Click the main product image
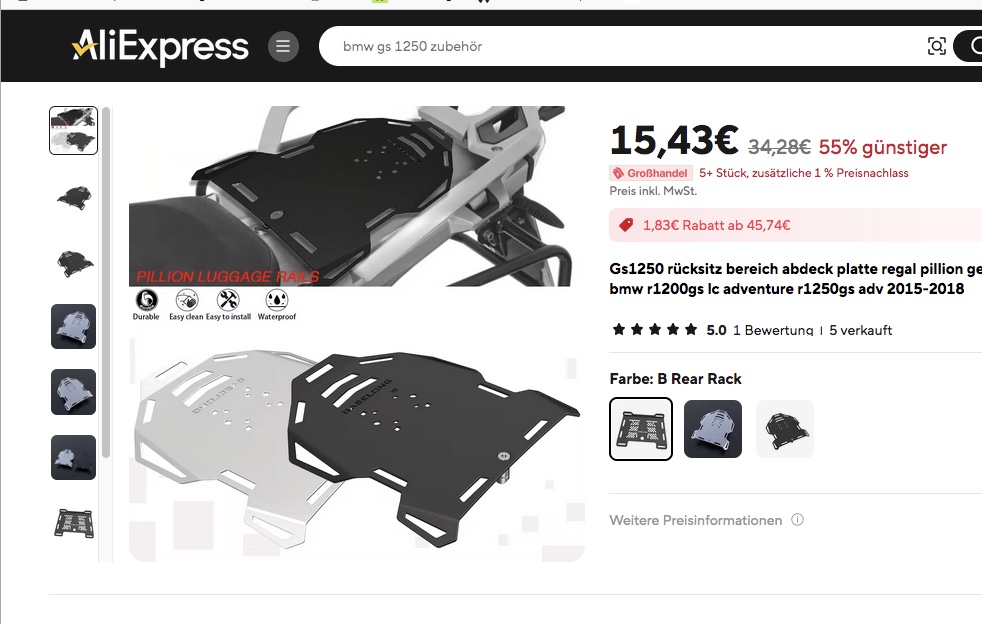 point(355,333)
